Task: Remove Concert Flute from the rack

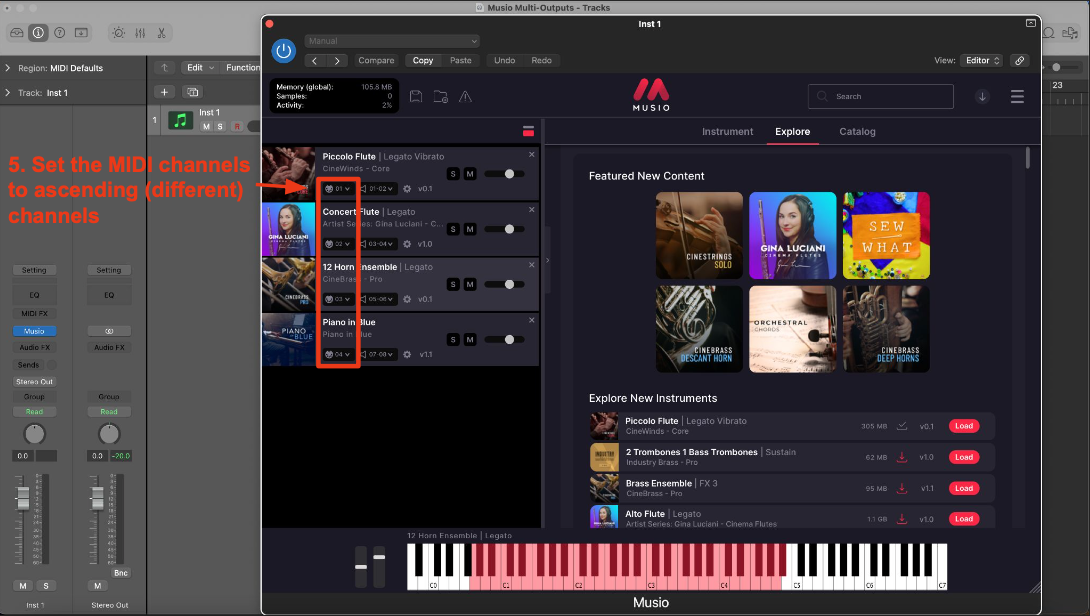Action: 532,209
